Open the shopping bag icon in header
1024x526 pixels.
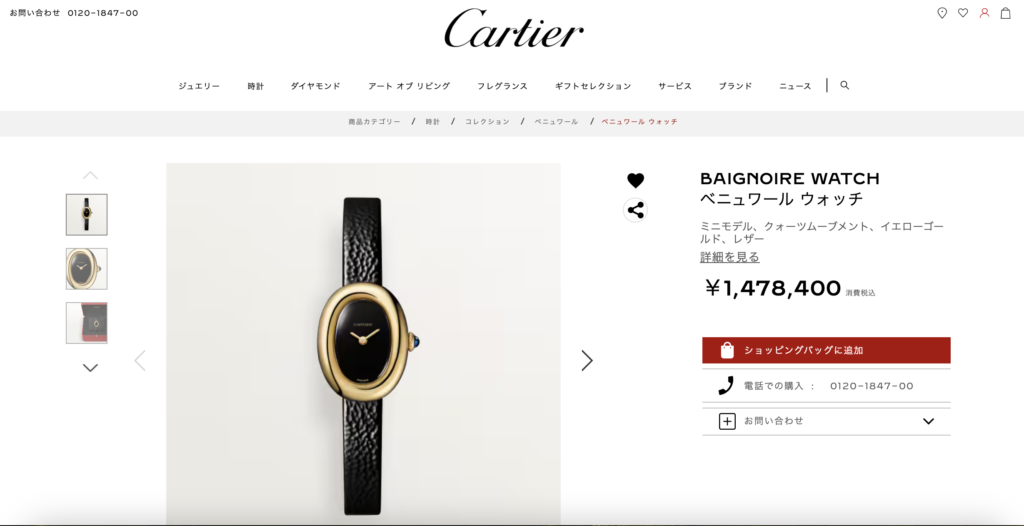(1006, 13)
